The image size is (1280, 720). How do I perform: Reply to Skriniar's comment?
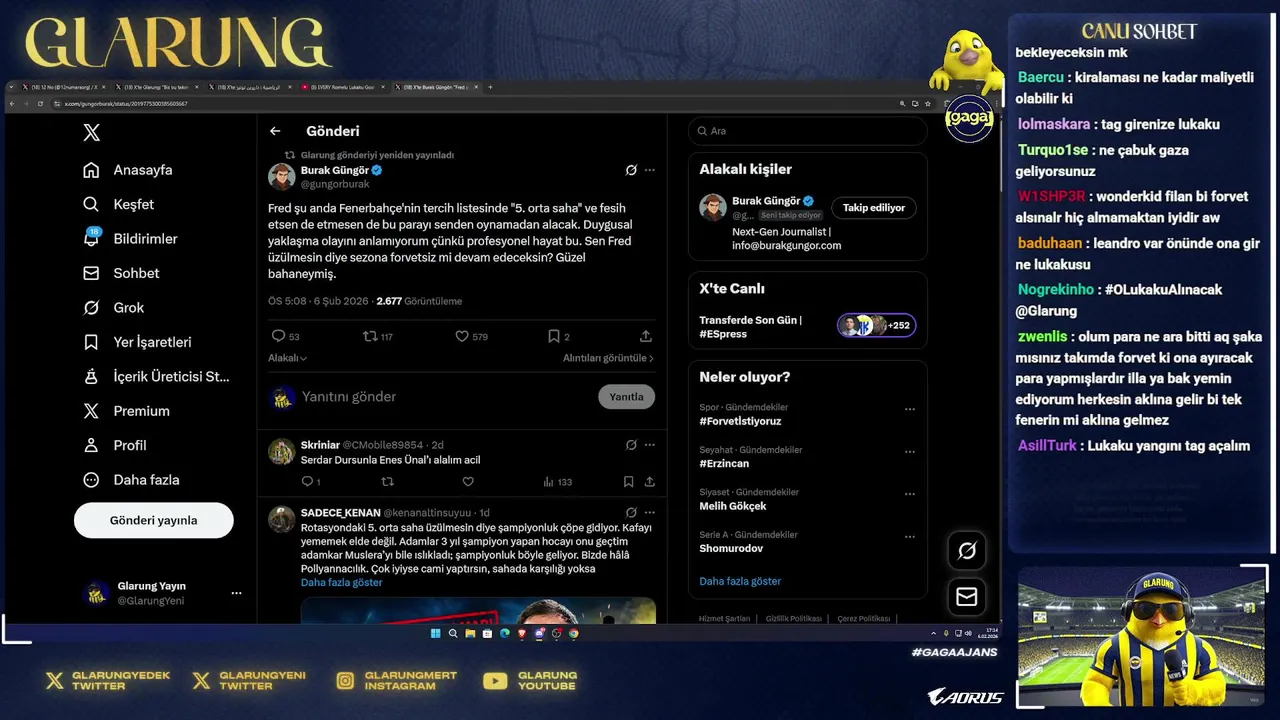307,482
